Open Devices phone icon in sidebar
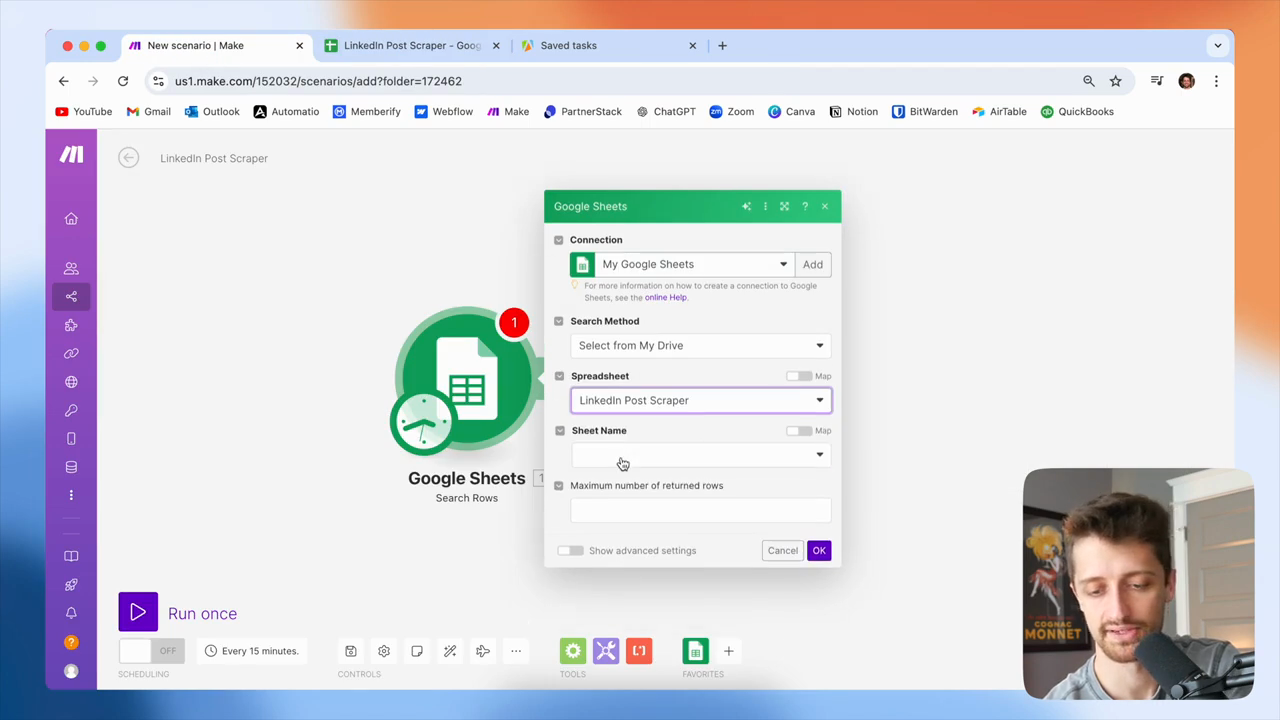The width and height of the screenshot is (1280, 720). [x=71, y=439]
